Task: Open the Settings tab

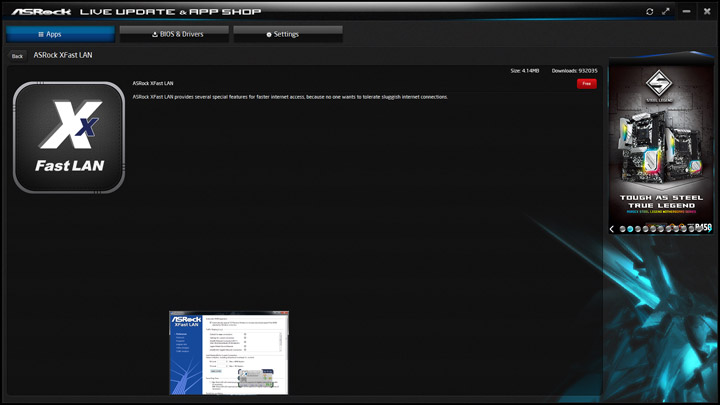Action: (x=288, y=34)
